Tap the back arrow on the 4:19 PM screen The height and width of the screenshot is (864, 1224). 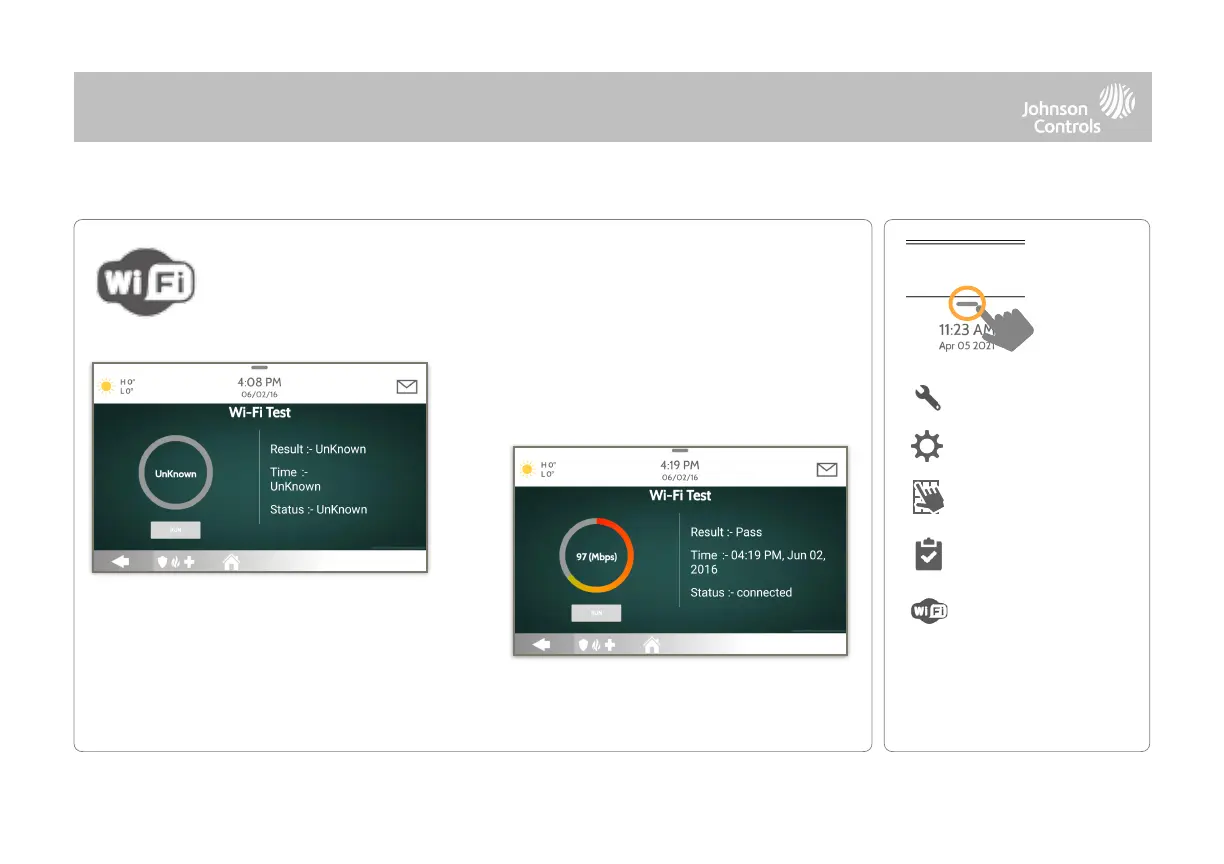pos(541,646)
